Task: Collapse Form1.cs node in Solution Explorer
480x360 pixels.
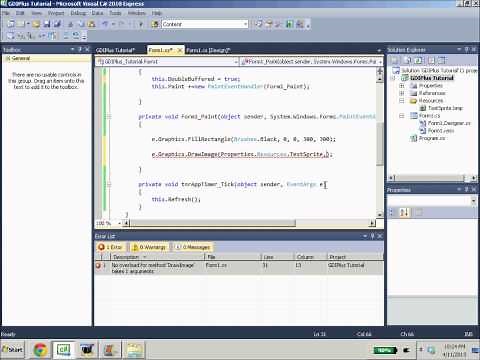Action: pyautogui.click(x=402, y=116)
